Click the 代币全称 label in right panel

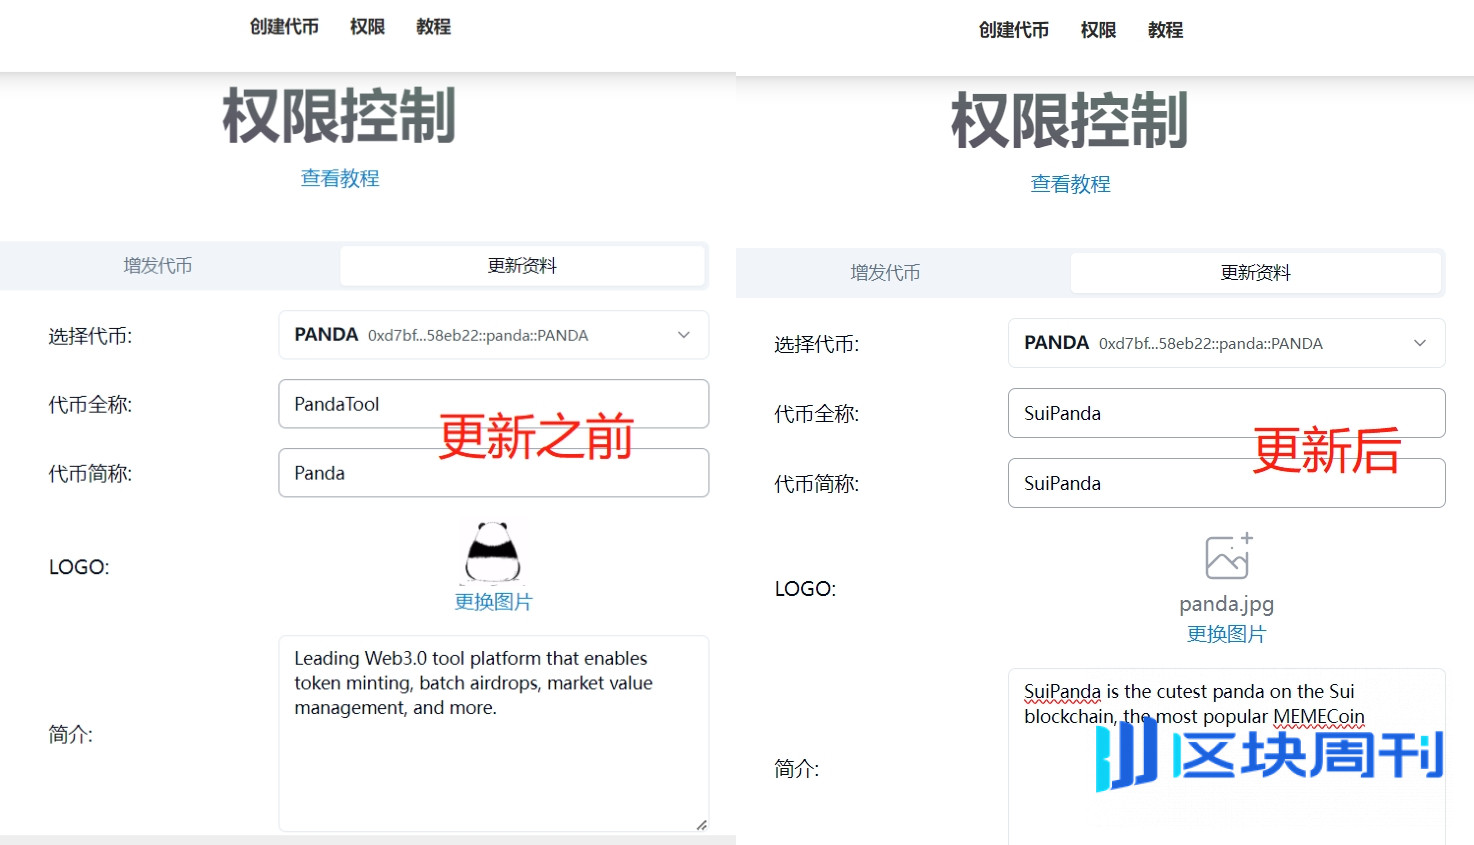(x=817, y=414)
